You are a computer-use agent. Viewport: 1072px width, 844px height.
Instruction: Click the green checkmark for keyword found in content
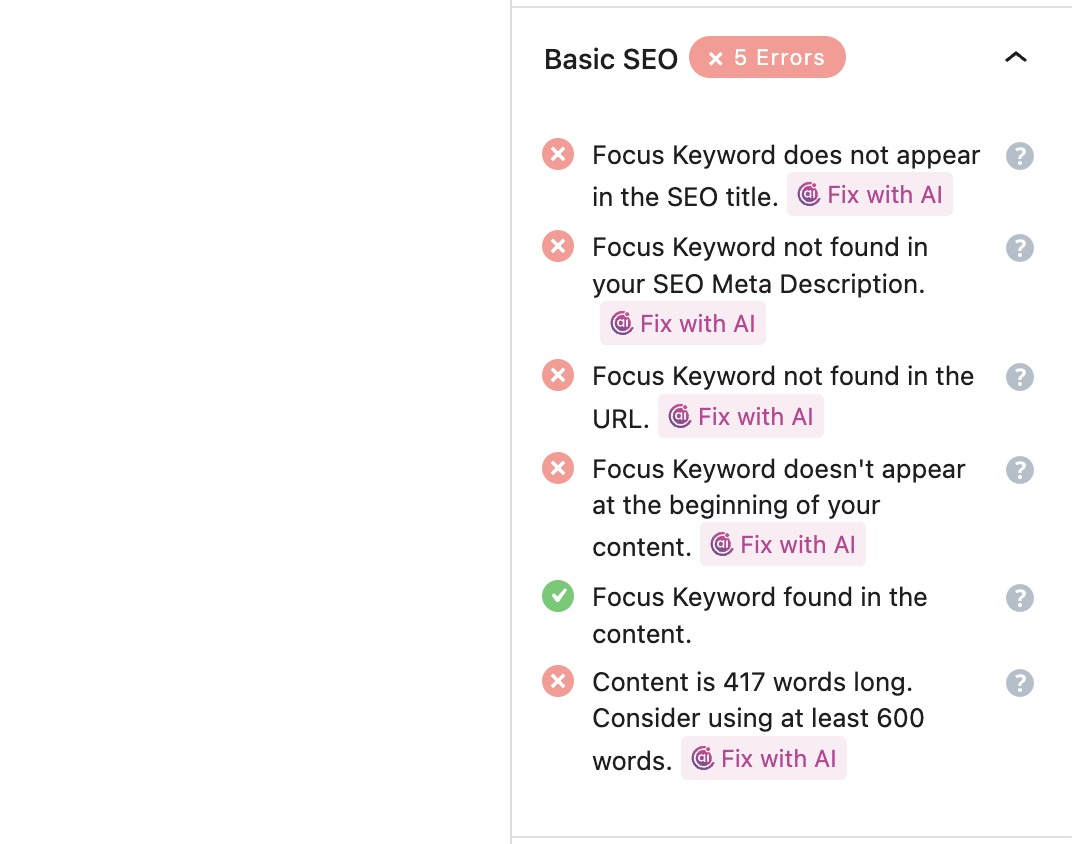click(x=558, y=596)
